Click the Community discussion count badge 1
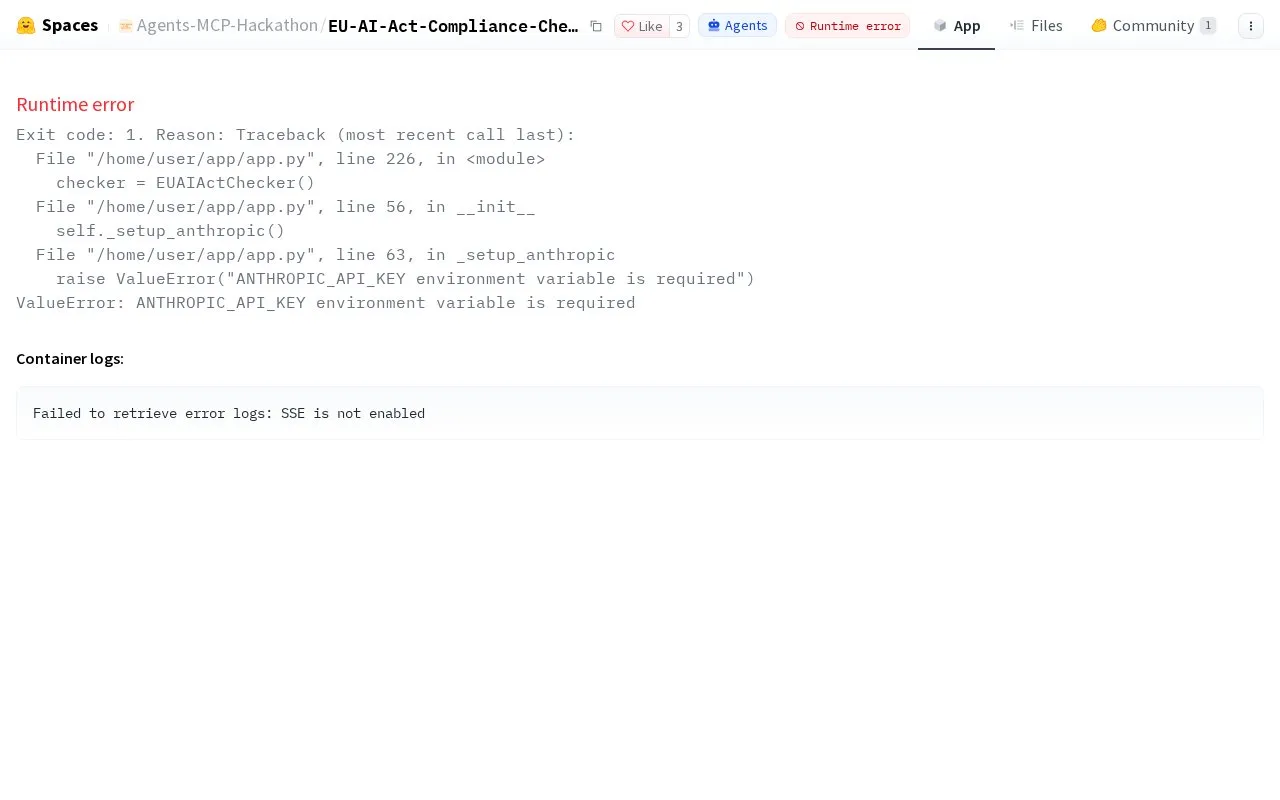Viewport: 1280px width, 800px height. pyautogui.click(x=1208, y=26)
